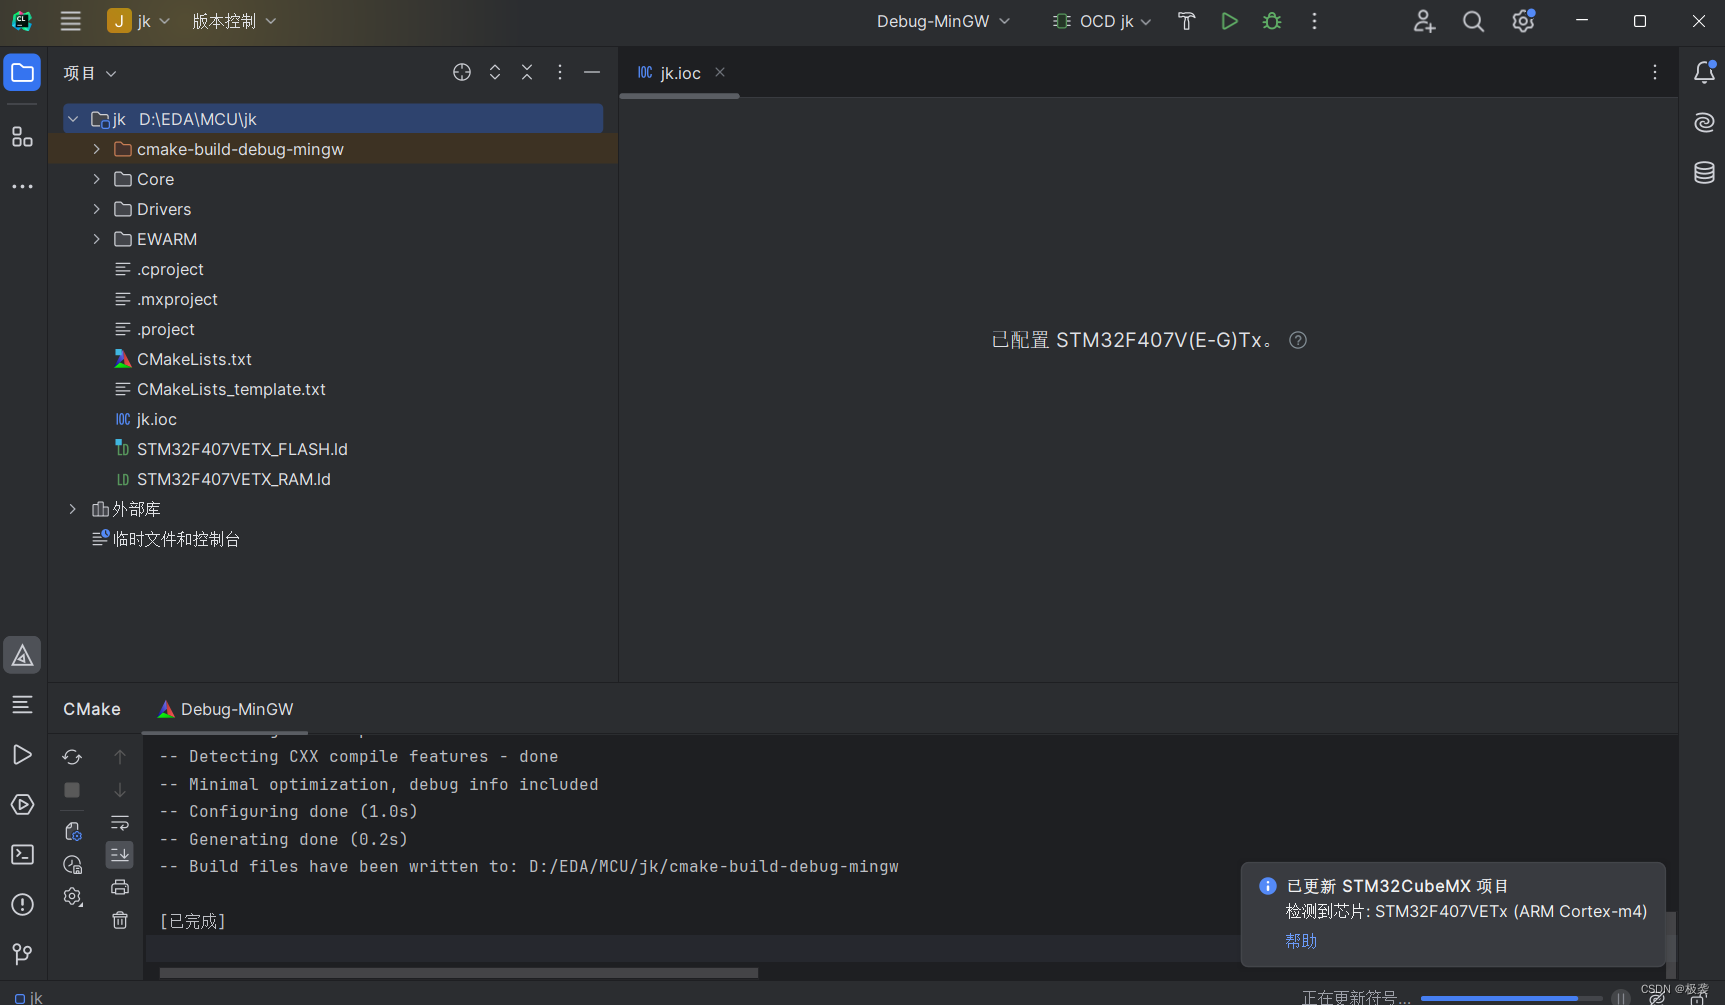The width and height of the screenshot is (1725, 1005).
Task: Open the jk project dropdown
Action: coord(139,21)
